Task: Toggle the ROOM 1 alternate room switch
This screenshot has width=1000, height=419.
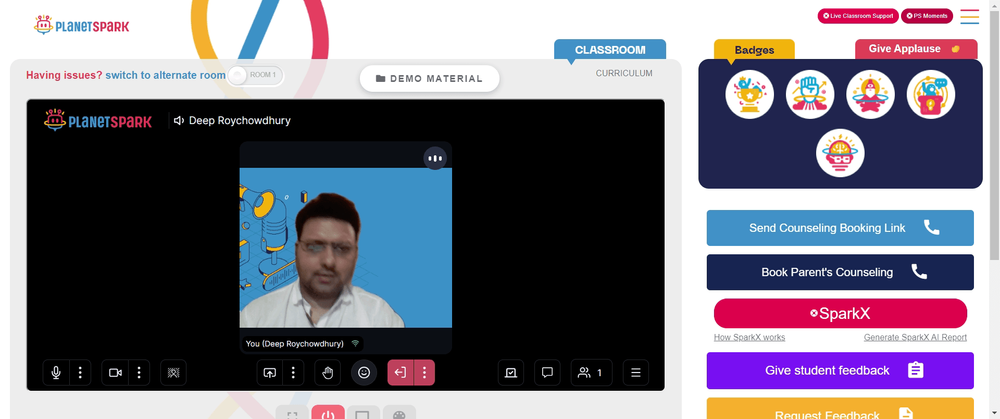Action: [x=255, y=75]
